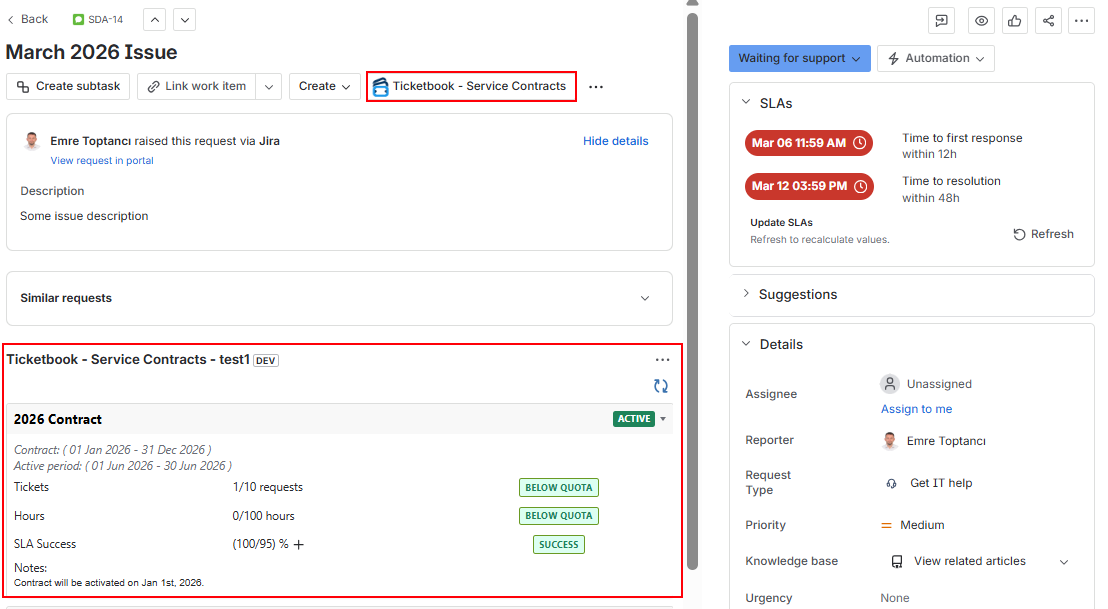Collapse the SLAs section
The width and height of the screenshot is (1108, 609).
[746, 102]
